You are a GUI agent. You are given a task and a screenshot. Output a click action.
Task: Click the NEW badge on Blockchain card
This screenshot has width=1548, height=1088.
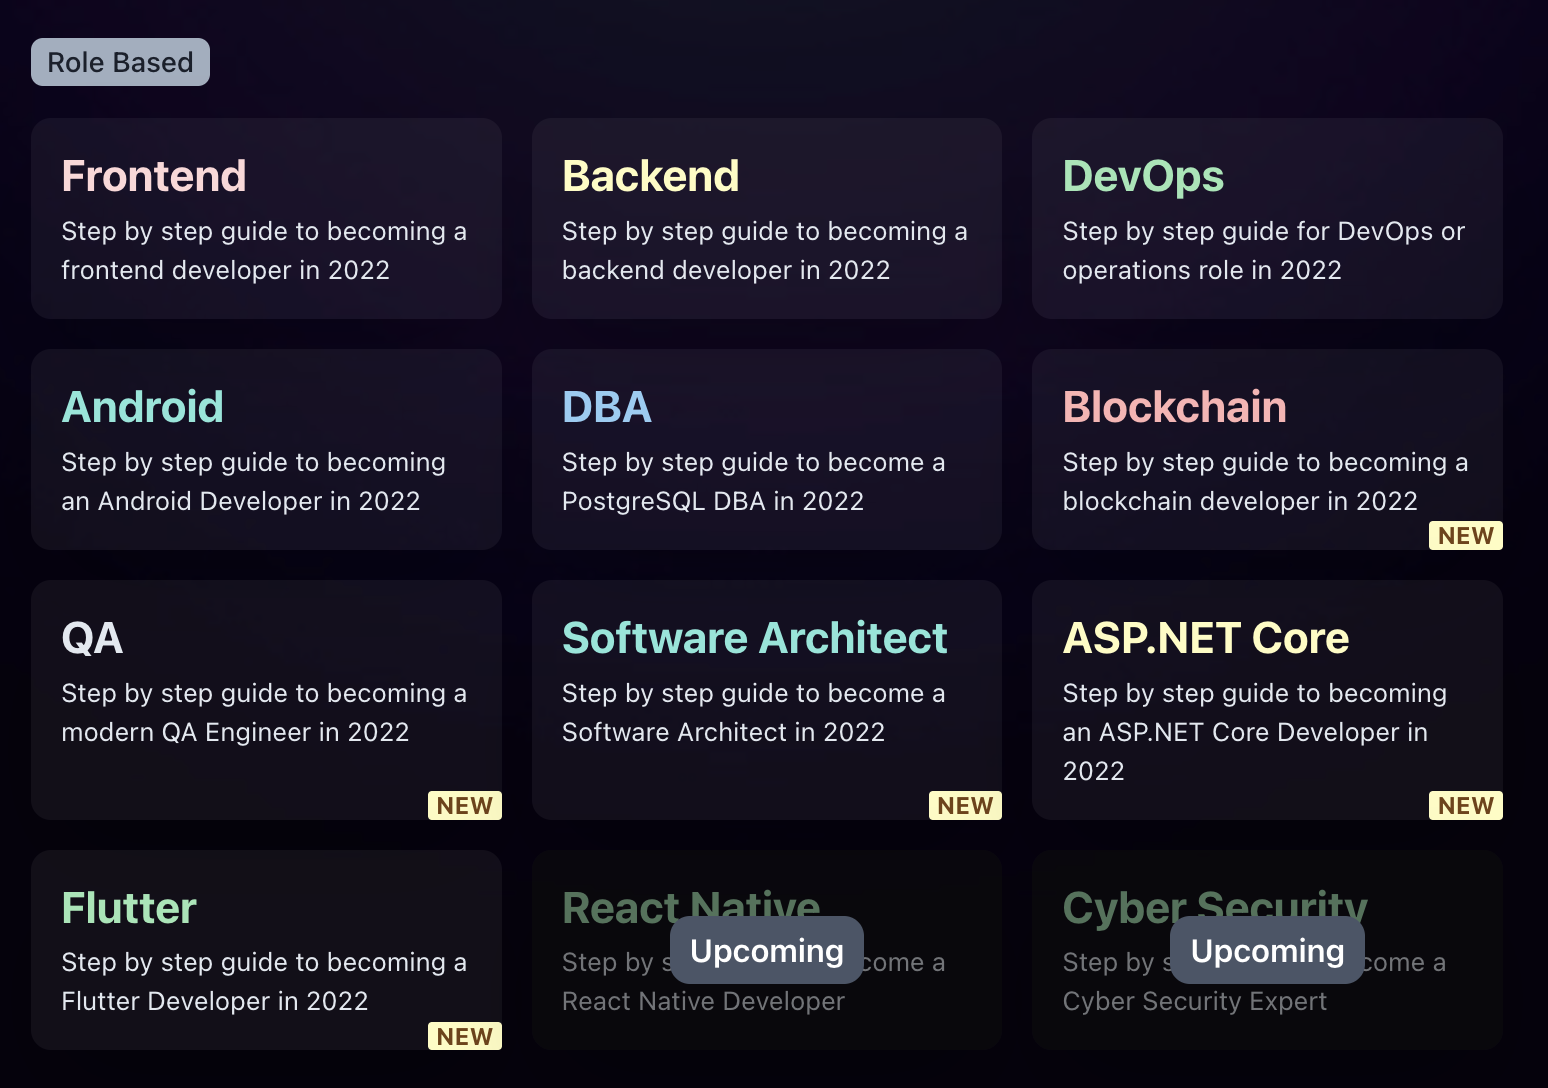point(1466,536)
